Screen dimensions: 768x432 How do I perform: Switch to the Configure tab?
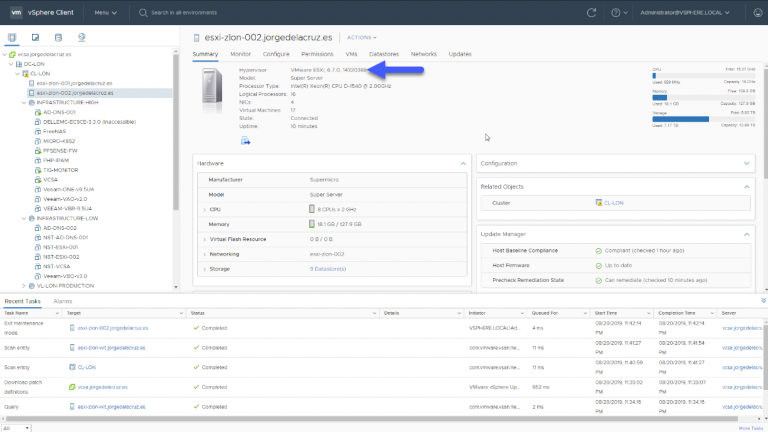[x=276, y=54]
